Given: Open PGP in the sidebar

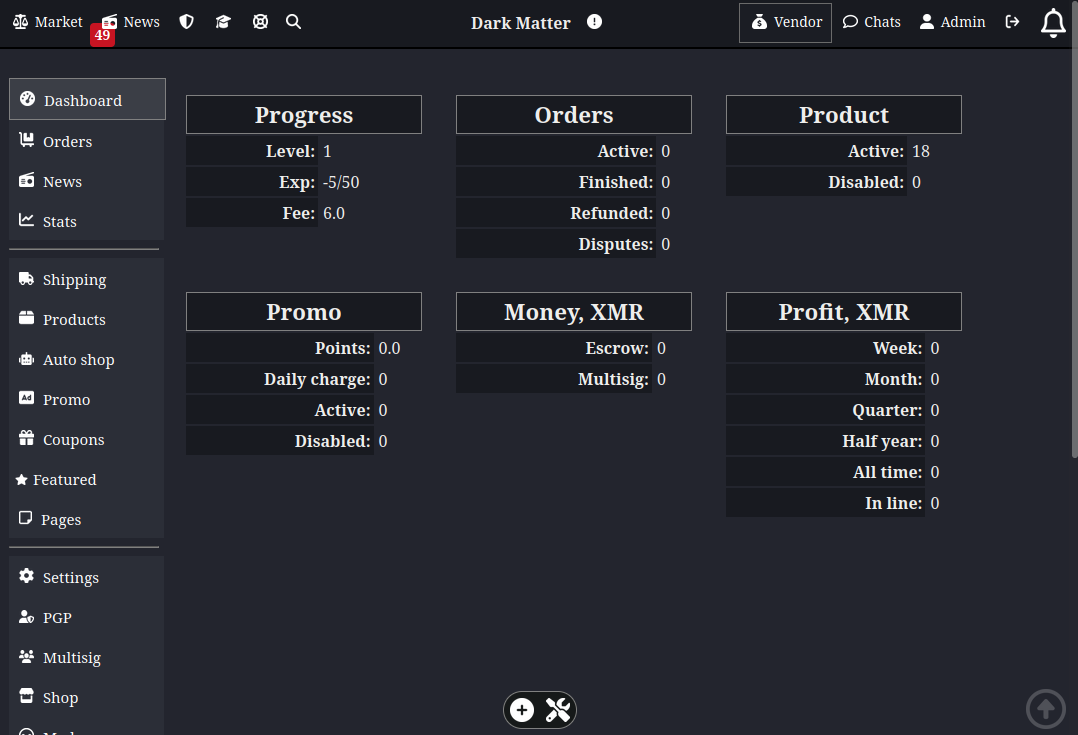Looking at the screenshot, I should [x=87, y=617].
